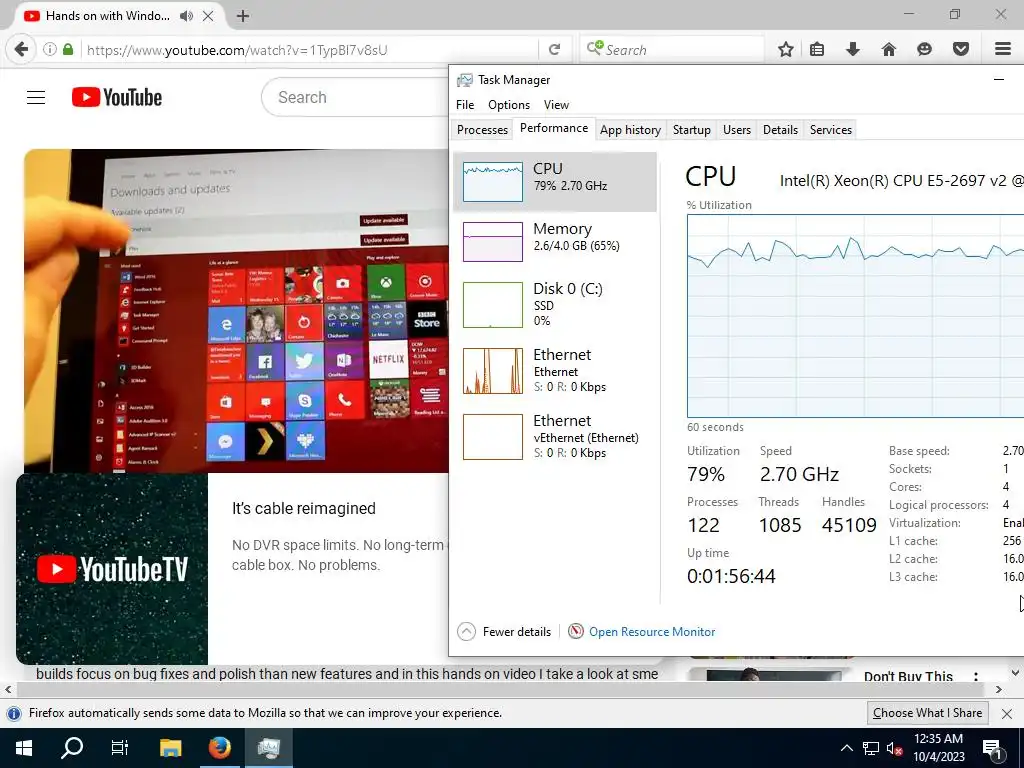
Task: Bookmark this page with the star icon
Action: point(786,50)
